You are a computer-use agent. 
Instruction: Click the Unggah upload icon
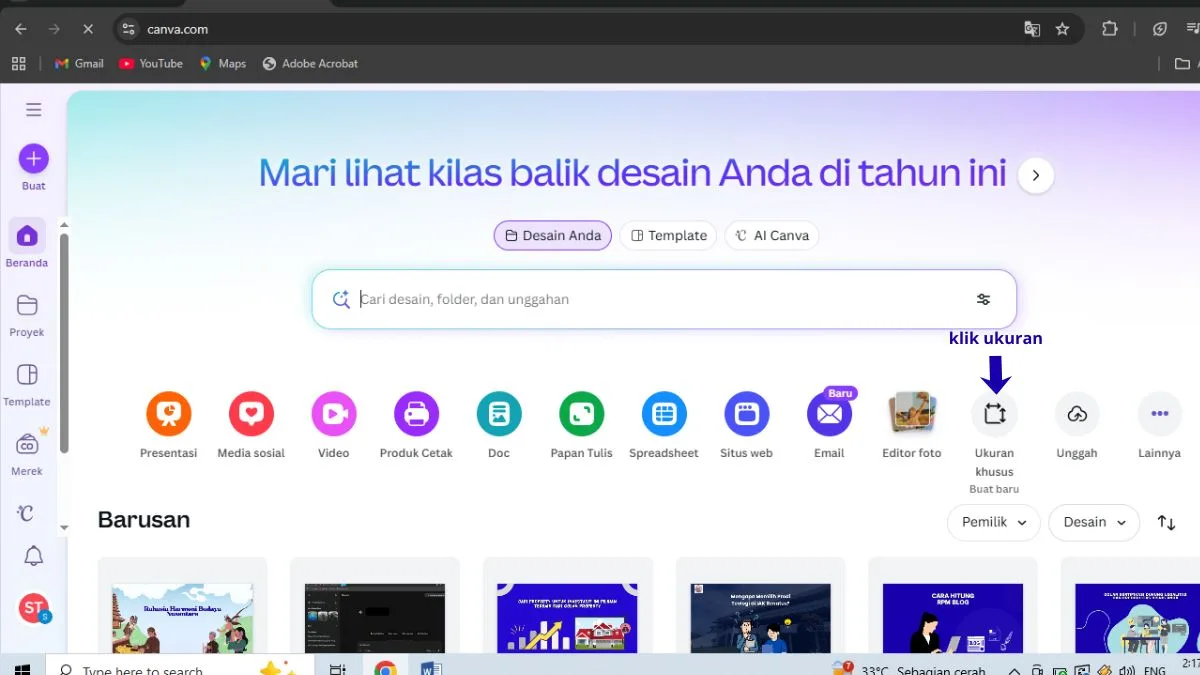(x=1077, y=414)
